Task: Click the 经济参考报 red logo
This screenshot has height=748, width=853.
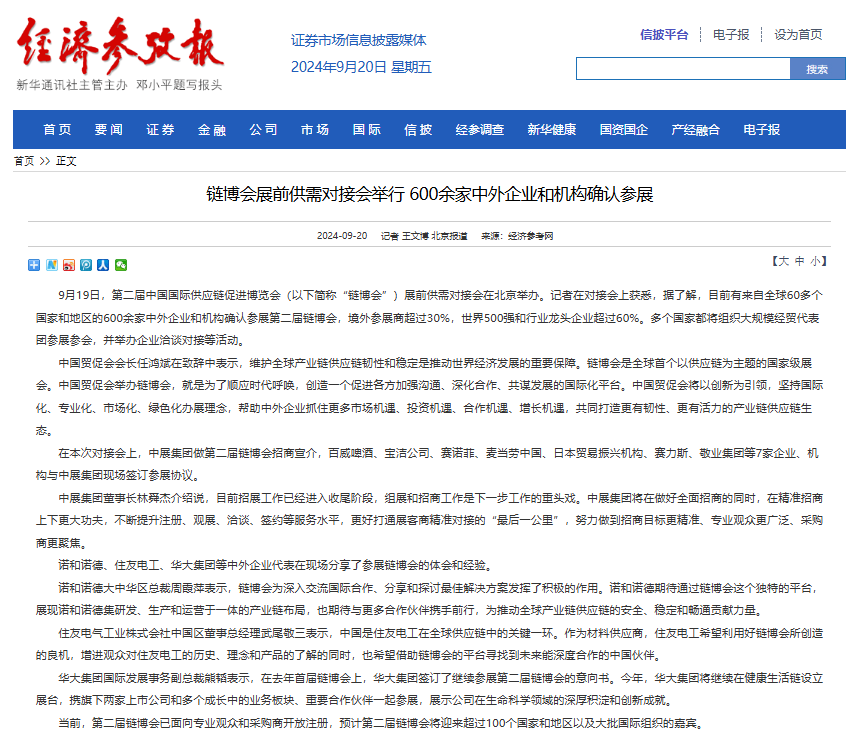Action: [119, 47]
